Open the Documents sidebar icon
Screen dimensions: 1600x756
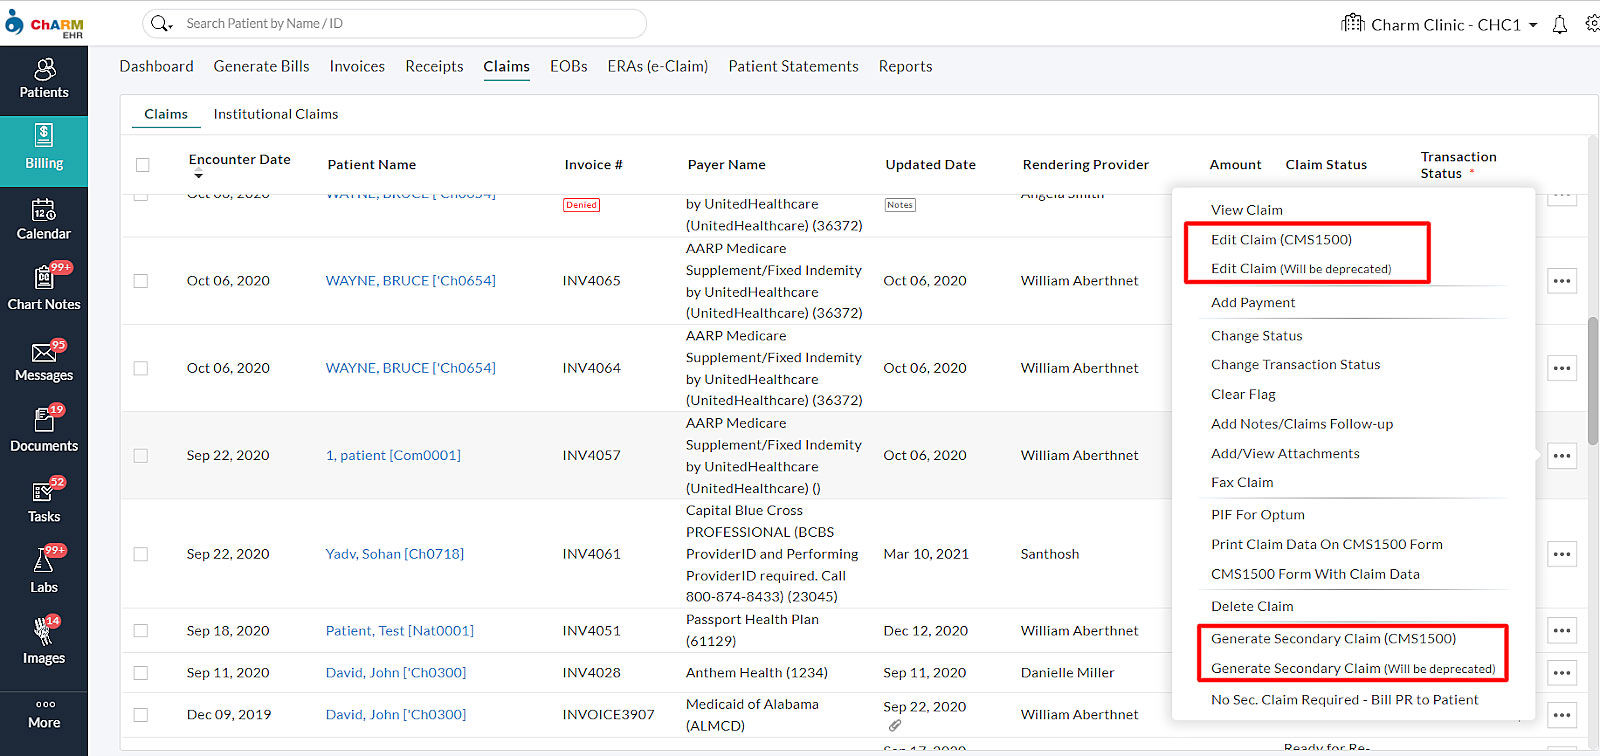pyautogui.click(x=44, y=432)
